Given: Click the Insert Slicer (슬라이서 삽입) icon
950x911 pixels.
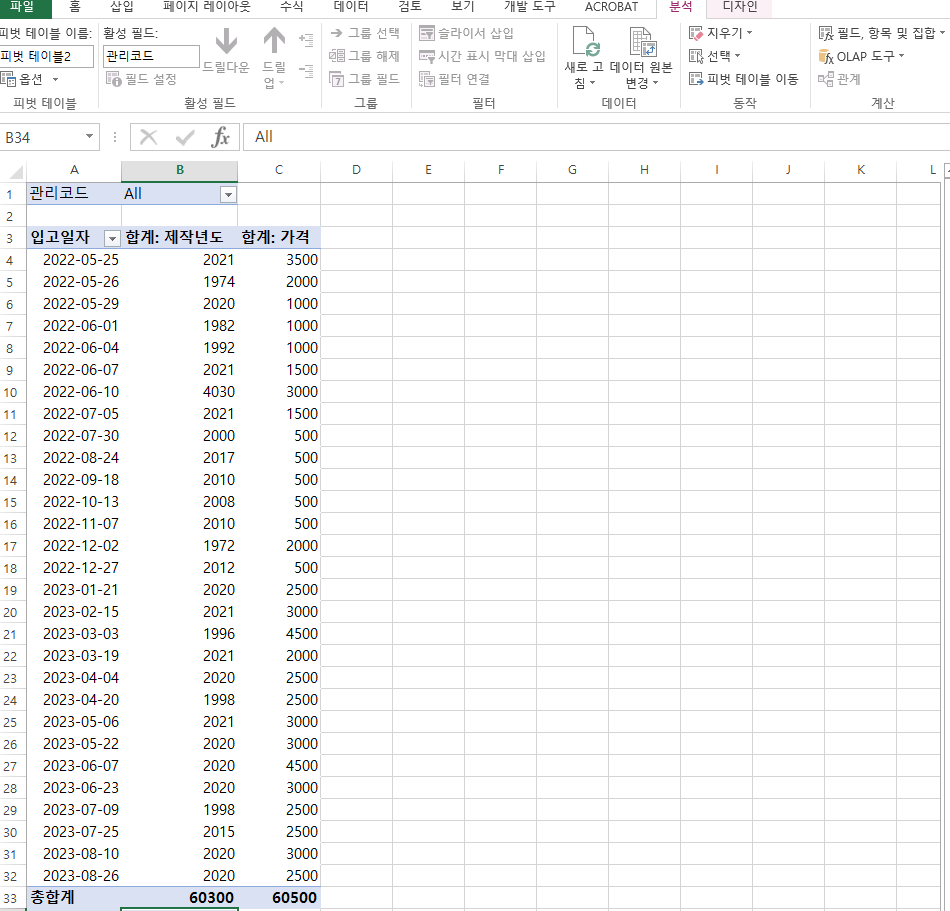Looking at the screenshot, I should point(428,33).
